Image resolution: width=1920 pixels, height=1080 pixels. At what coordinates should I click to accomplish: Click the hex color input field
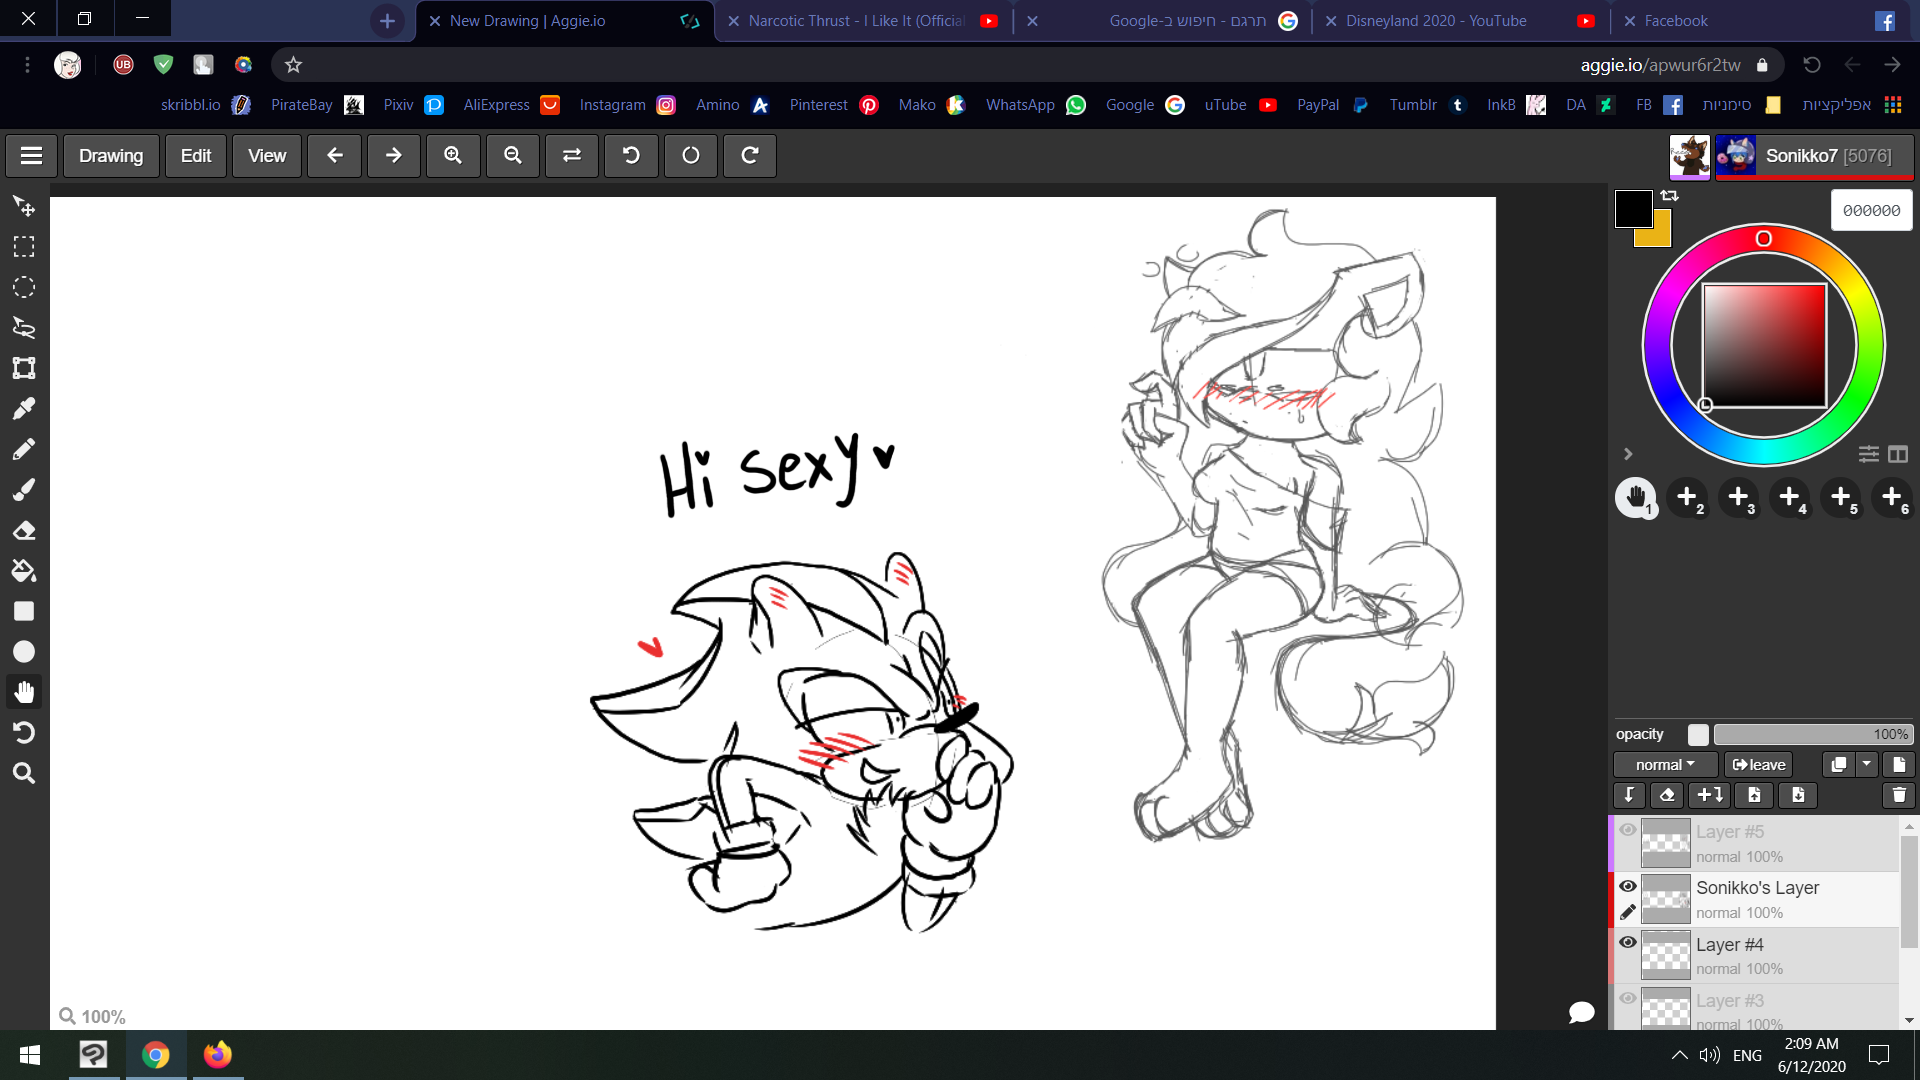[x=1871, y=211]
